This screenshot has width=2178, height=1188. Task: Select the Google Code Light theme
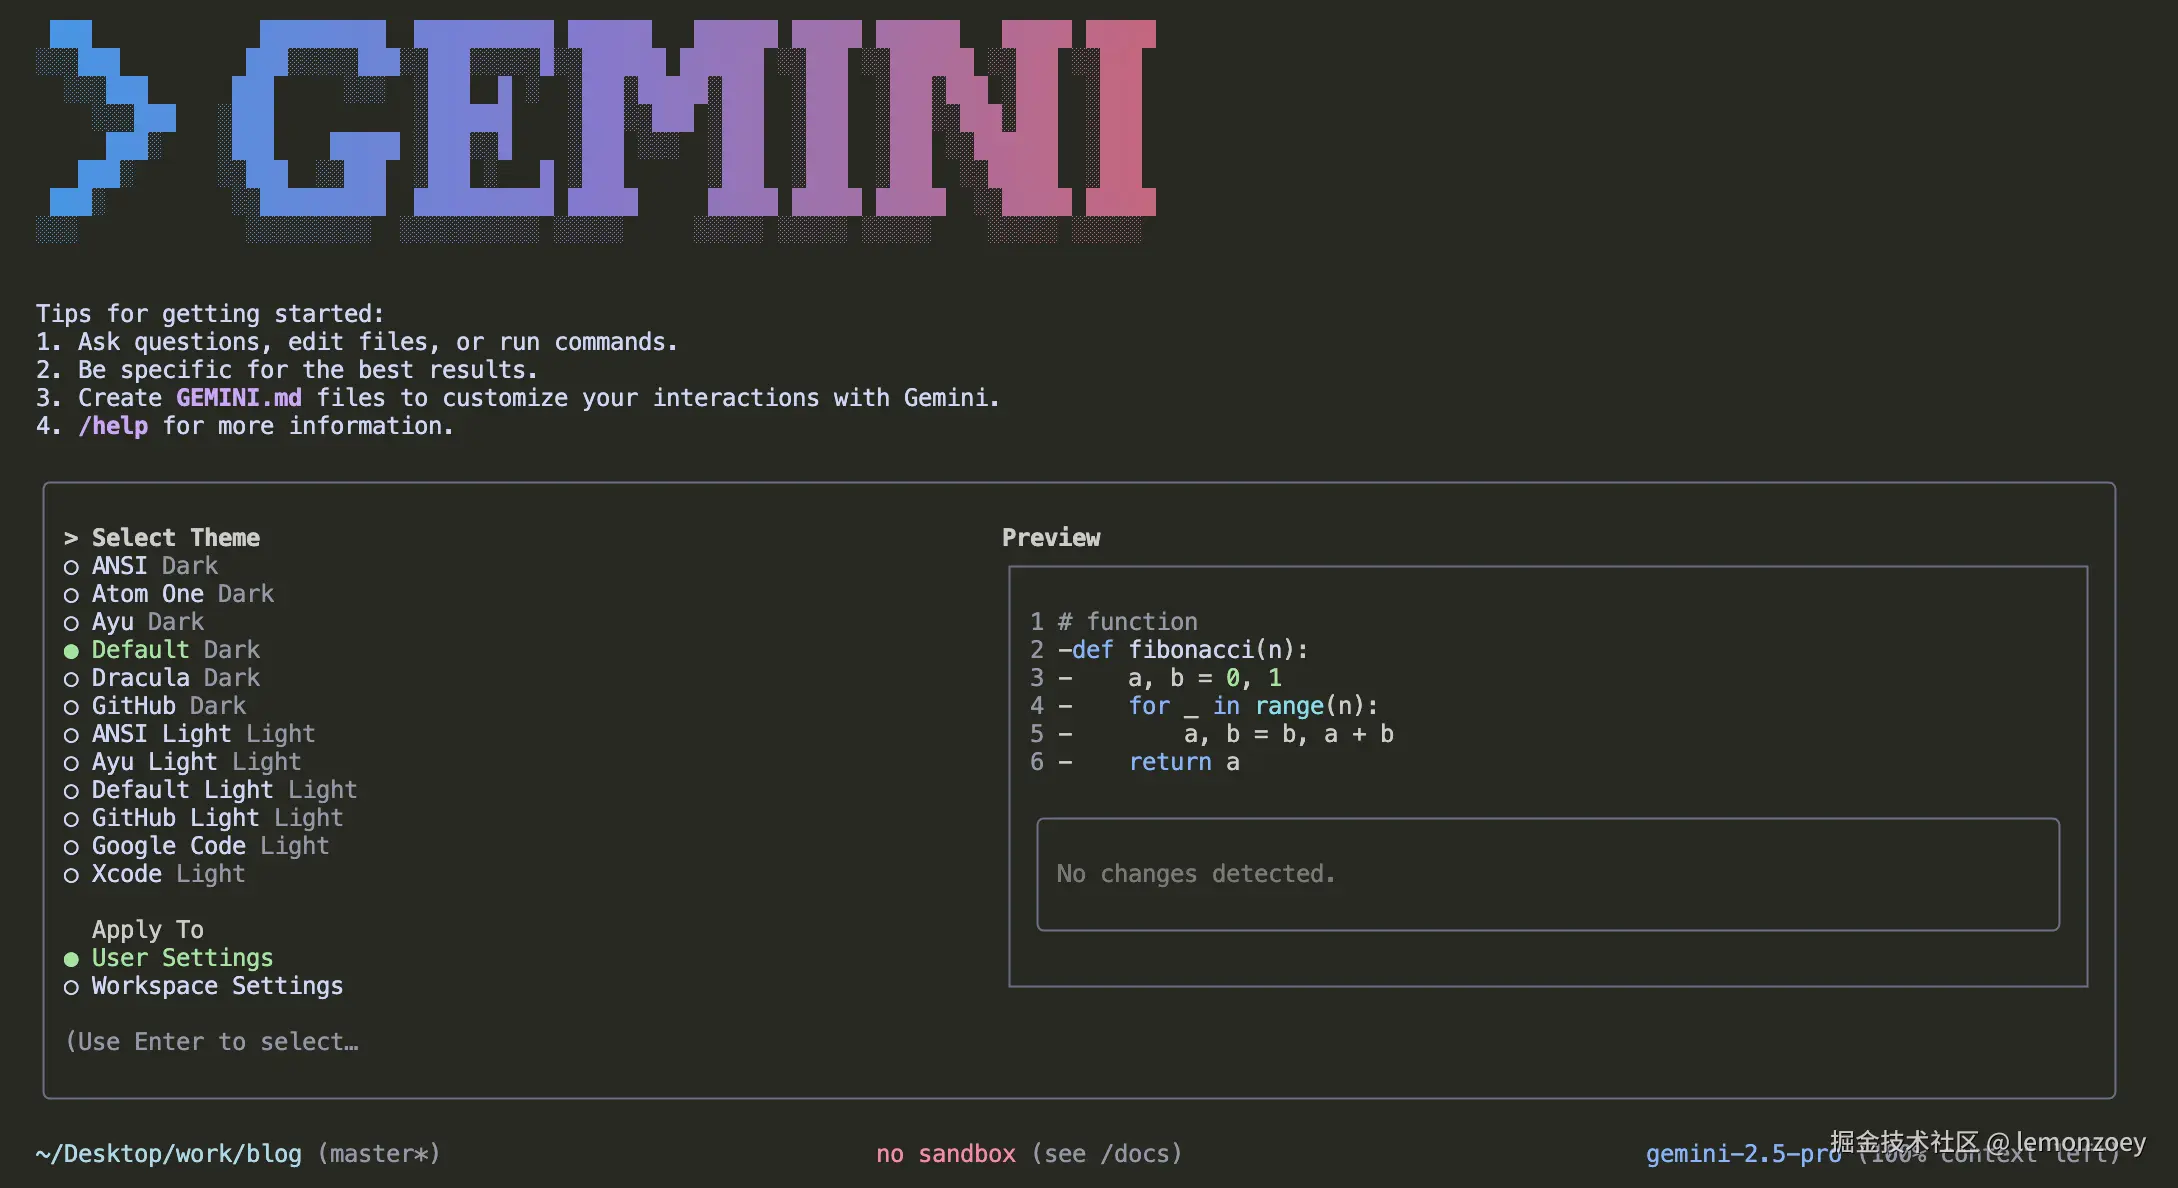210,846
